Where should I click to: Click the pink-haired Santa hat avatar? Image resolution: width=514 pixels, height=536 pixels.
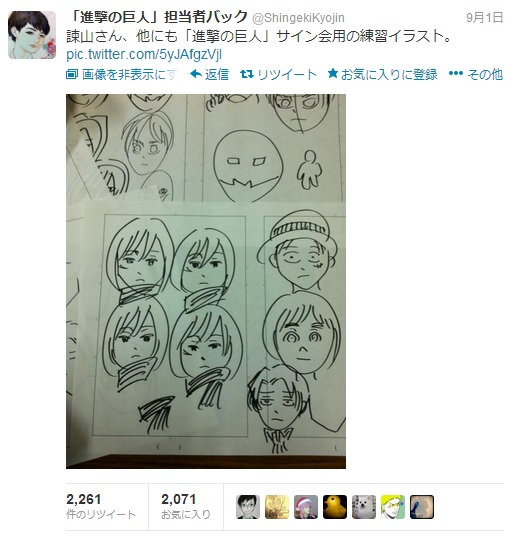(306, 507)
